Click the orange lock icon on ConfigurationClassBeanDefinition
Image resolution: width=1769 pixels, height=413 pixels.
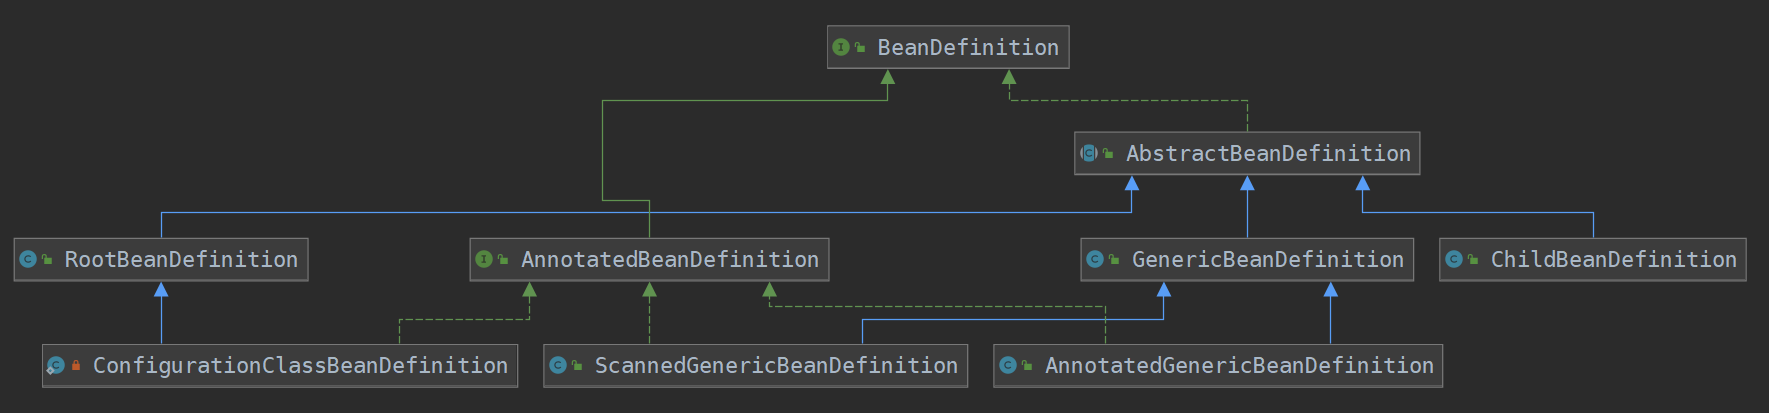pyautogui.click(x=76, y=365)
